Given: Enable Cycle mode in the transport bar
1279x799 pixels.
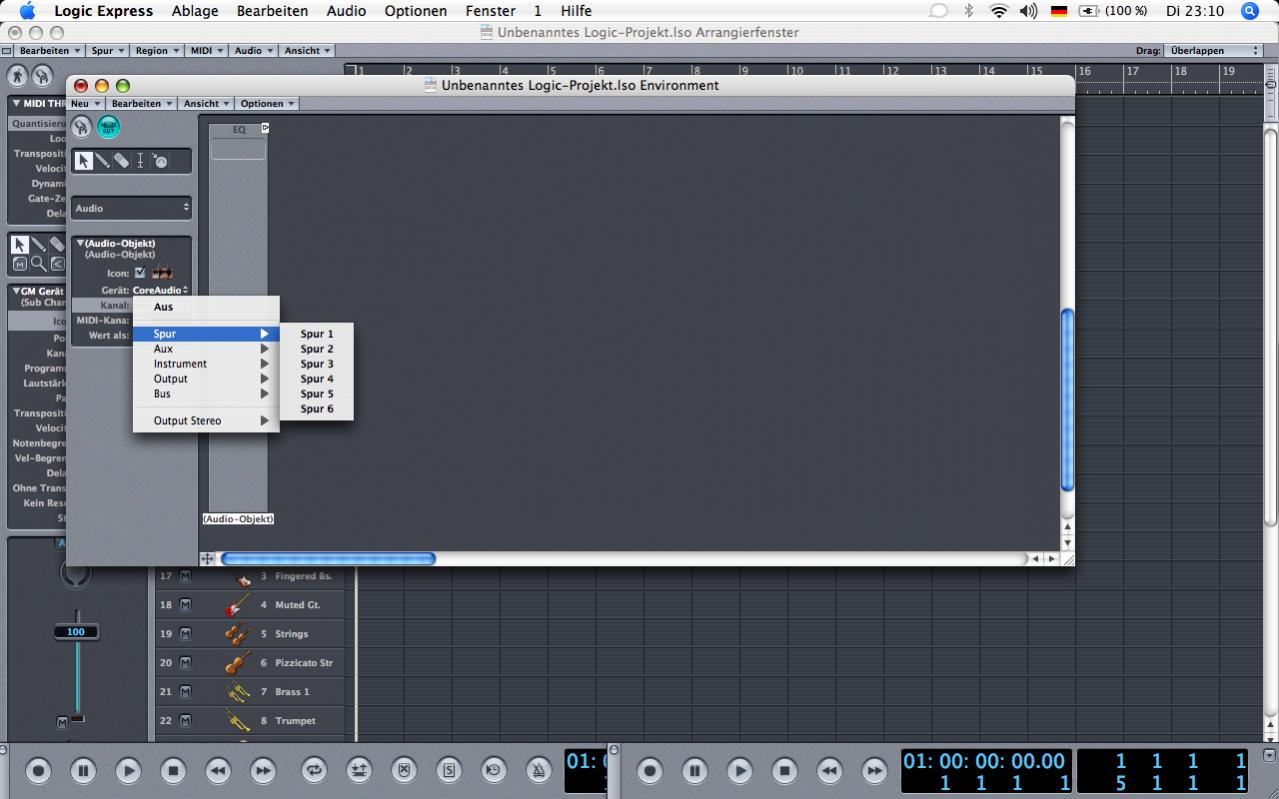Looking at the screenshot, I should tap(314, 770).
